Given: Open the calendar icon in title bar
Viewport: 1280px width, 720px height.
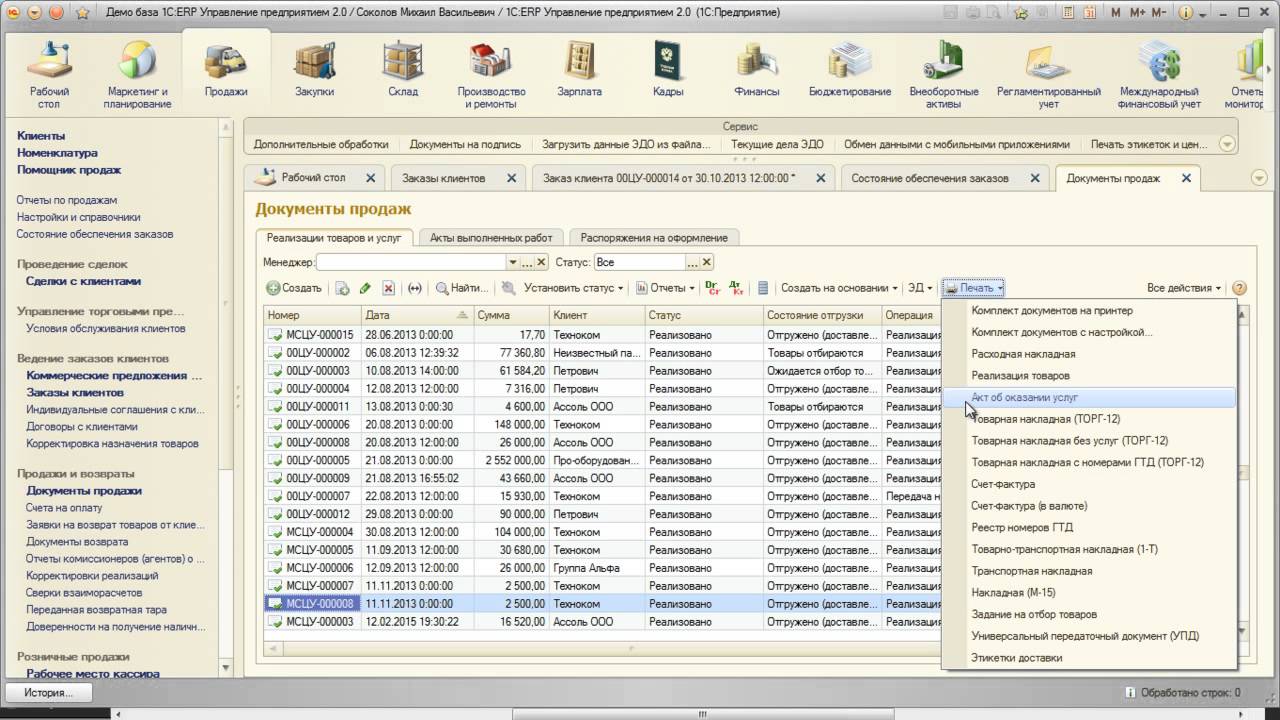Looking at the screenshot, I should 1090,13.
